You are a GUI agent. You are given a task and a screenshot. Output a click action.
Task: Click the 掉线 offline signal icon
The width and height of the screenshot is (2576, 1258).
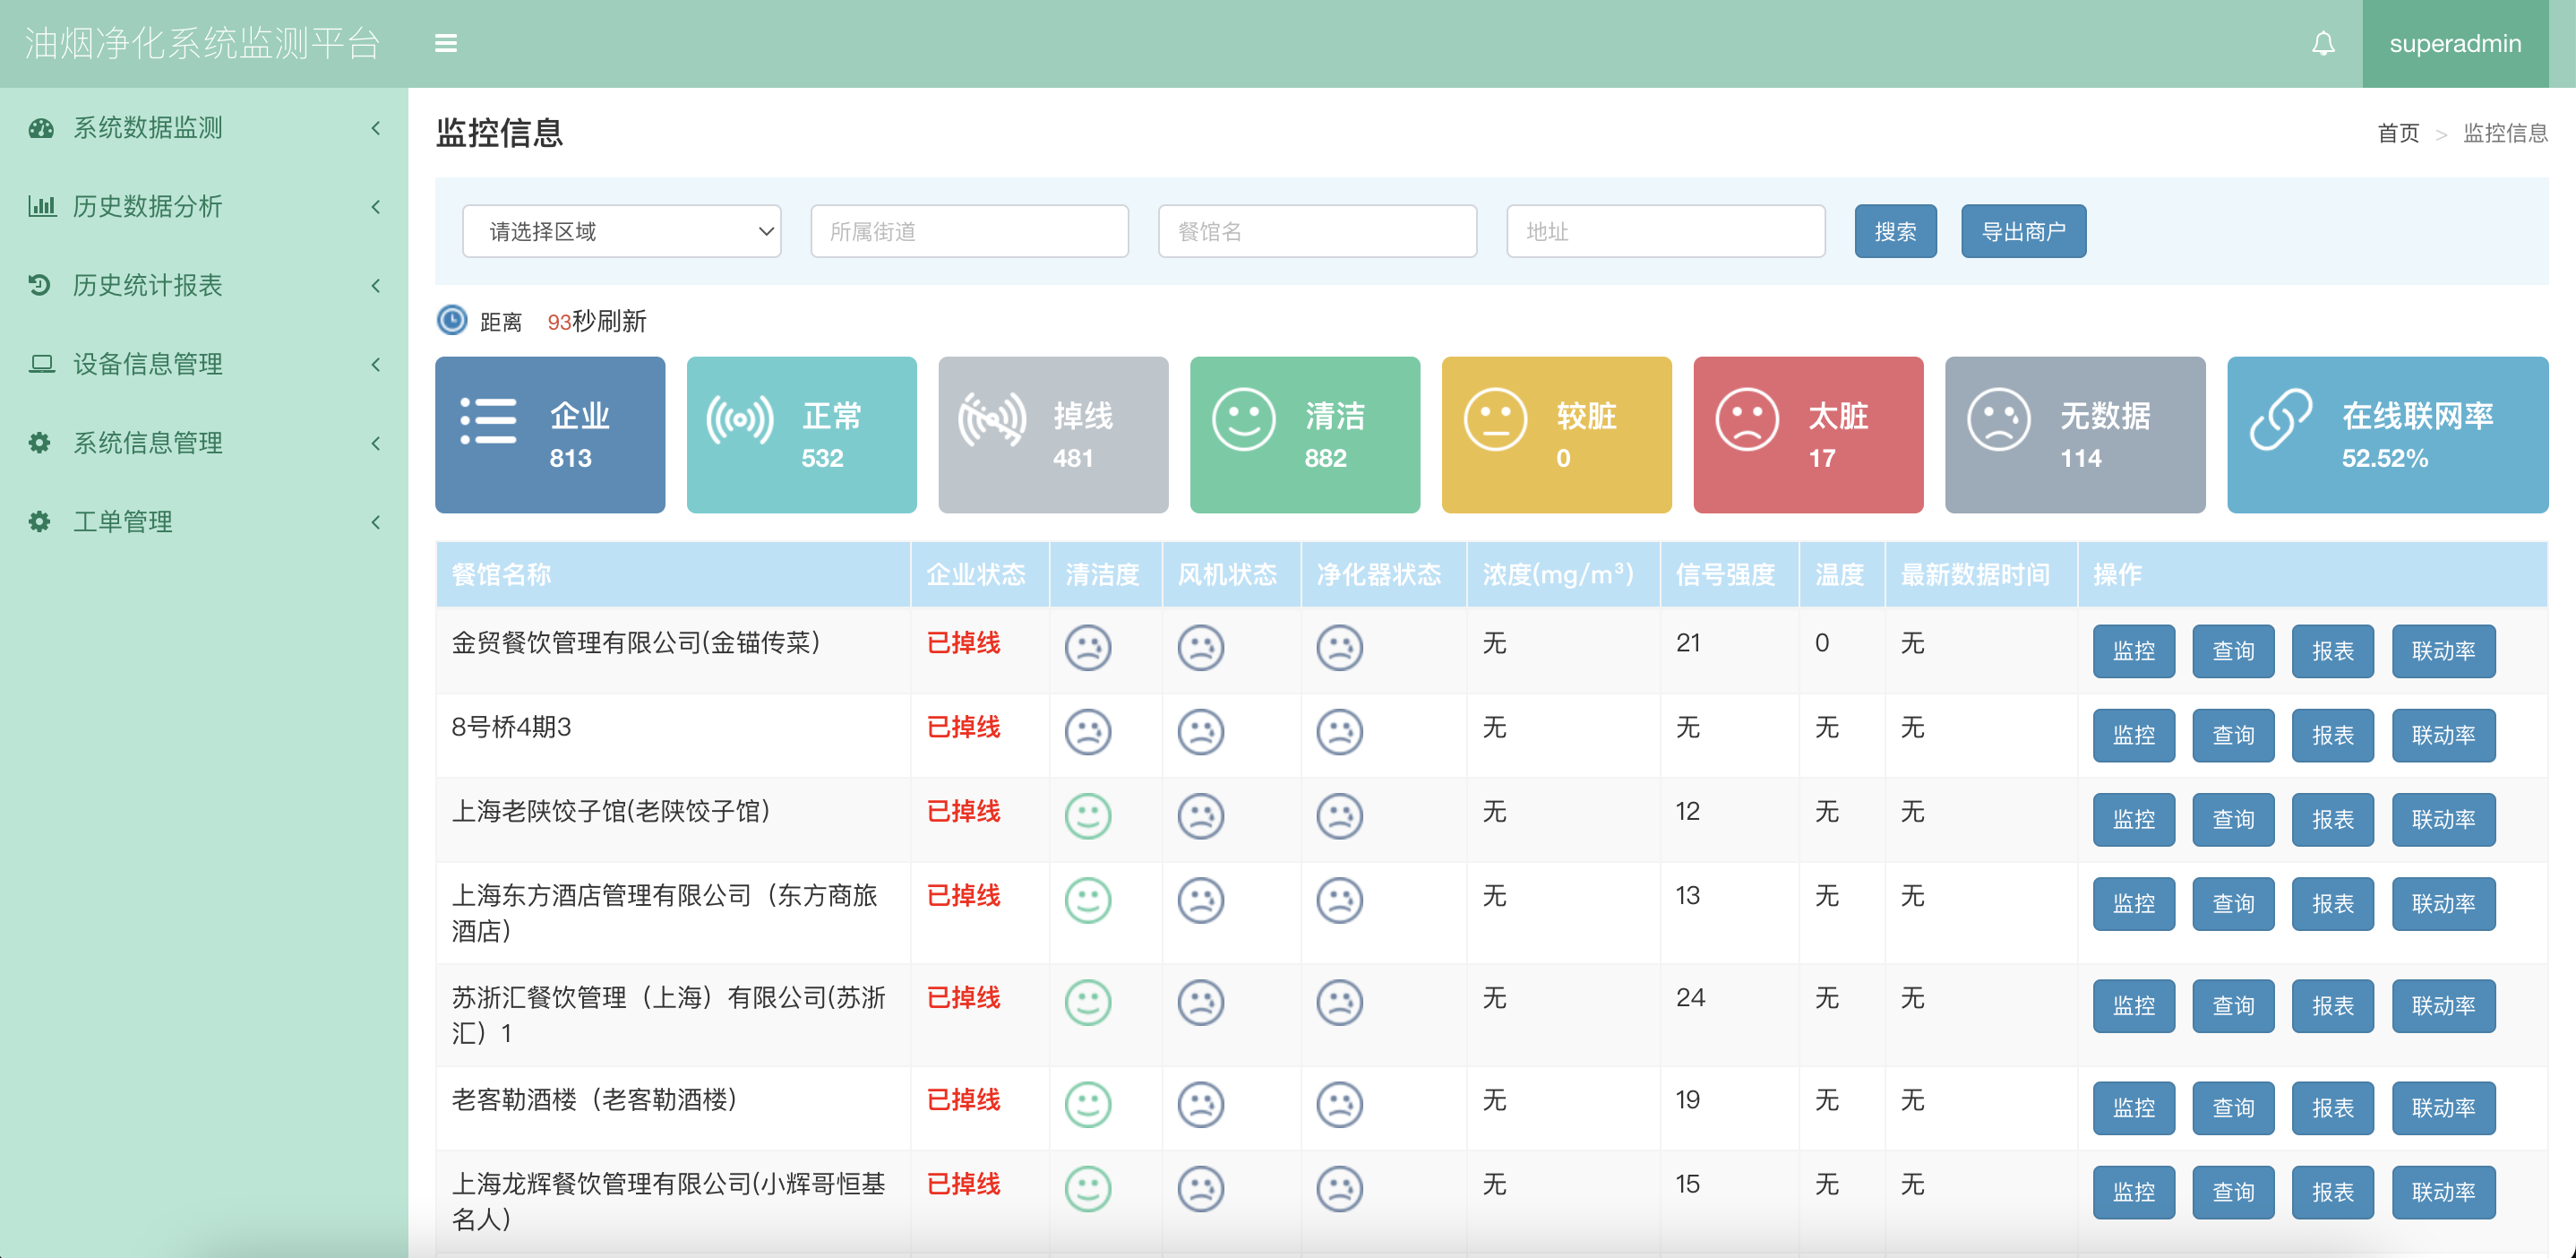(x=992, y=420)
